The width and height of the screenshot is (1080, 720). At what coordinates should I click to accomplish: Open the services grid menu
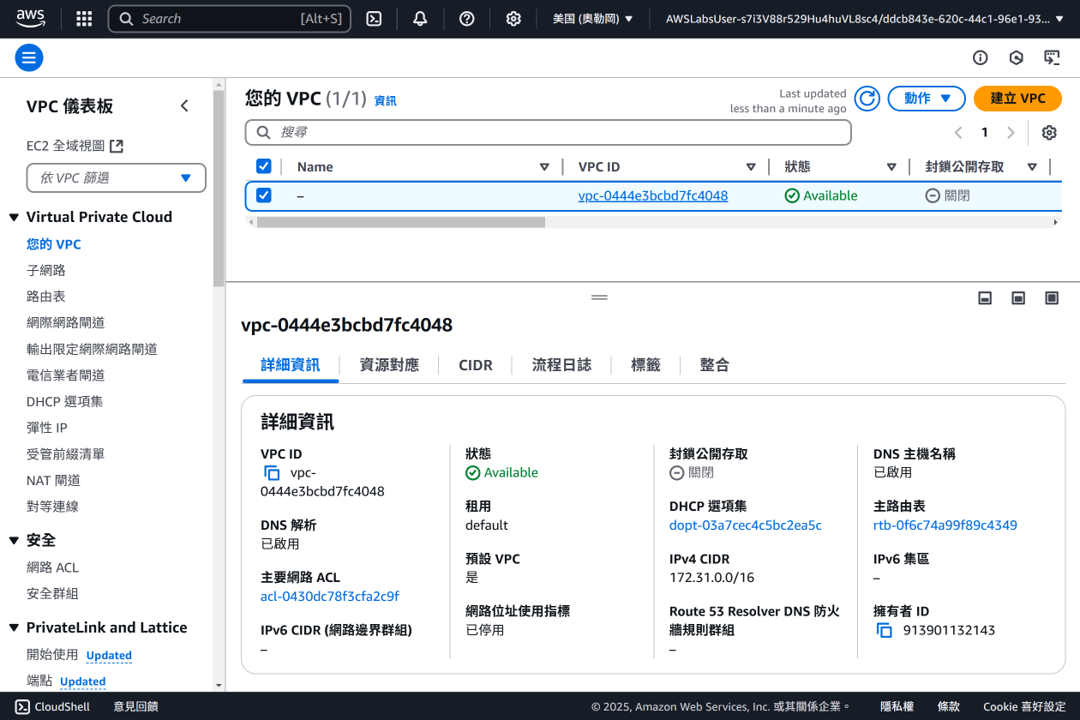tap(84, 19)
